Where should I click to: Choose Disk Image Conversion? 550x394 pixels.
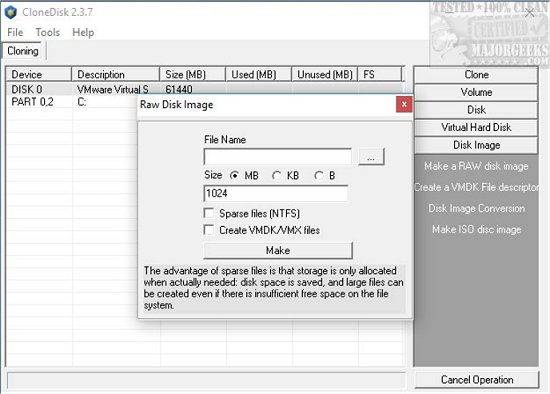(476, 208)
